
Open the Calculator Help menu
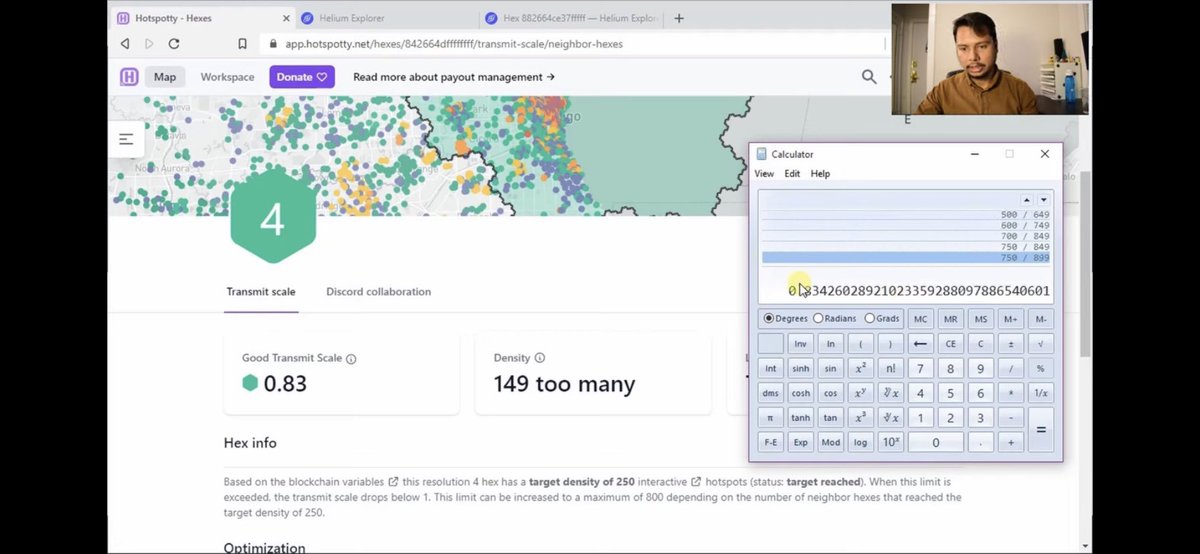820,174
